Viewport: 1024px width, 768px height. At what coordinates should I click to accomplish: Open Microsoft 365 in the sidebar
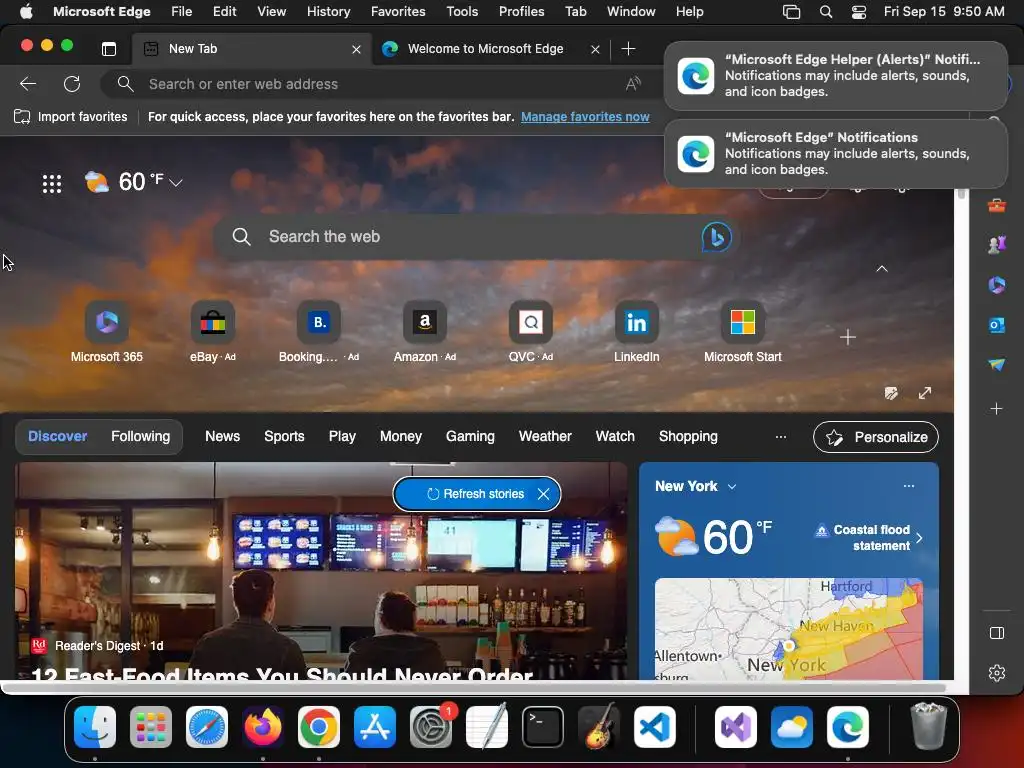click(997, 285)
